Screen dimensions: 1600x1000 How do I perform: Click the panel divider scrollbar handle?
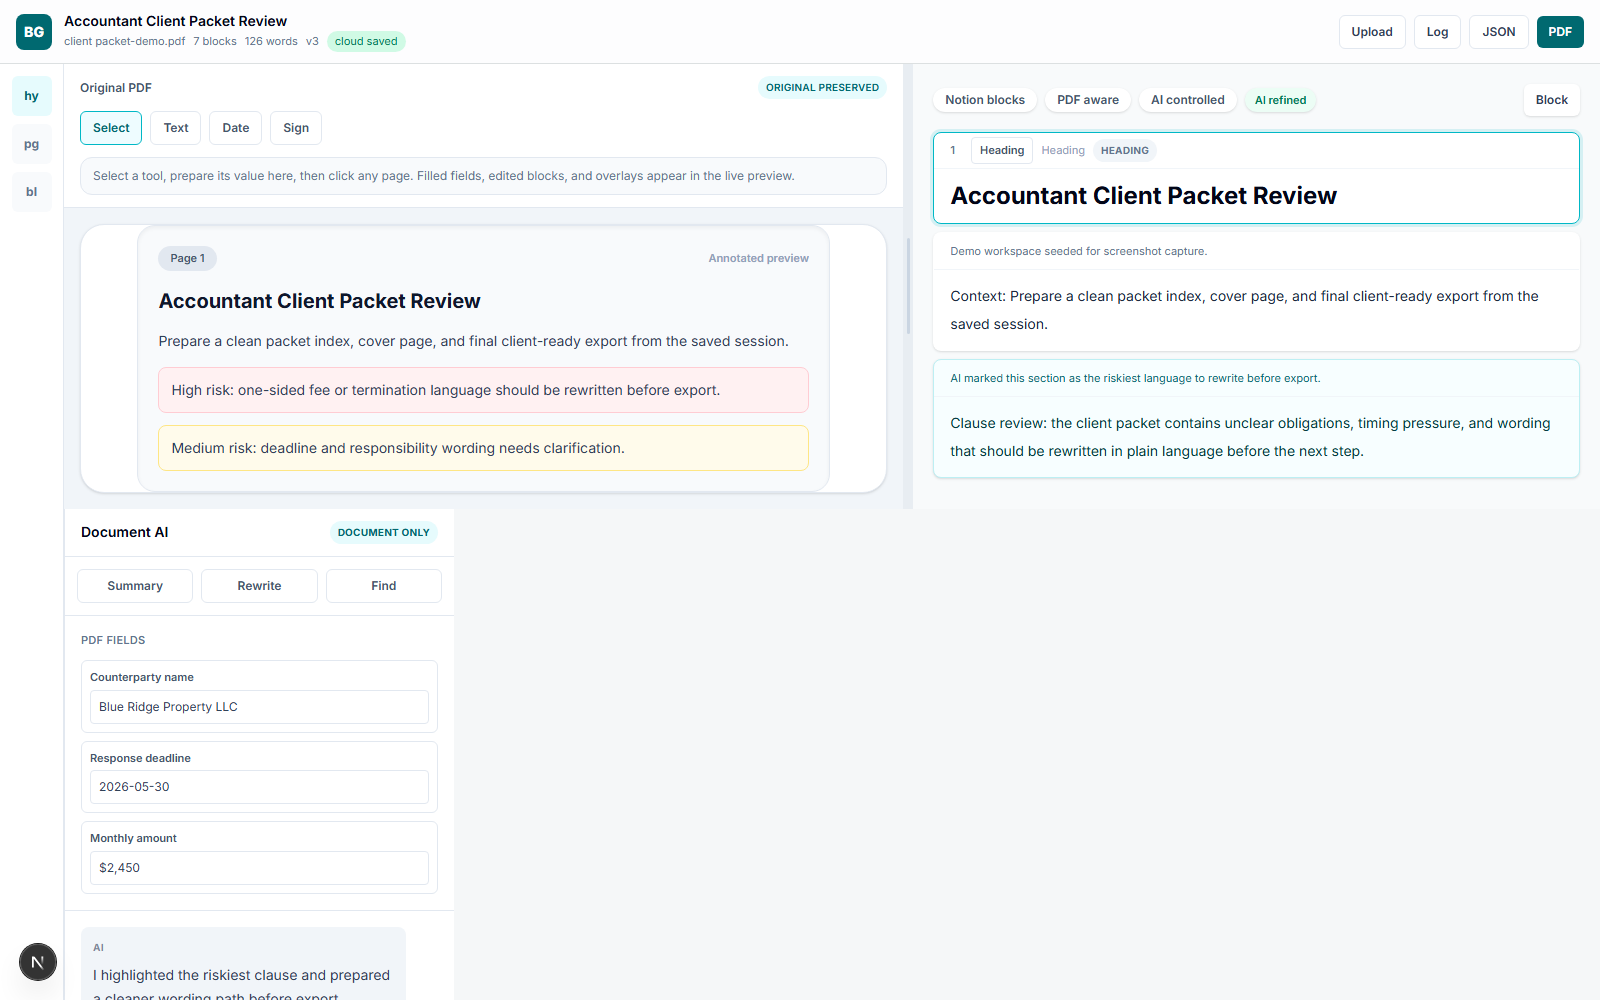[x=908, y=286]
